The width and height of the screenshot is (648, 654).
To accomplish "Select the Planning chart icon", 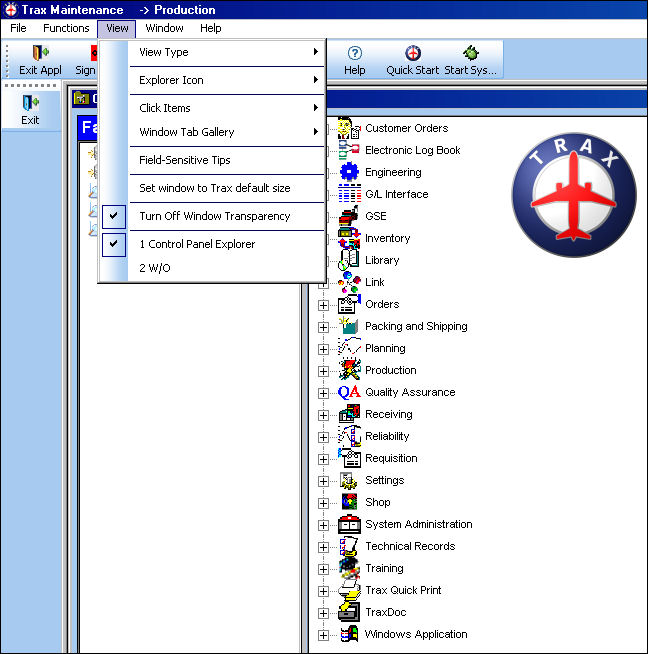I will tap(349, 347).
